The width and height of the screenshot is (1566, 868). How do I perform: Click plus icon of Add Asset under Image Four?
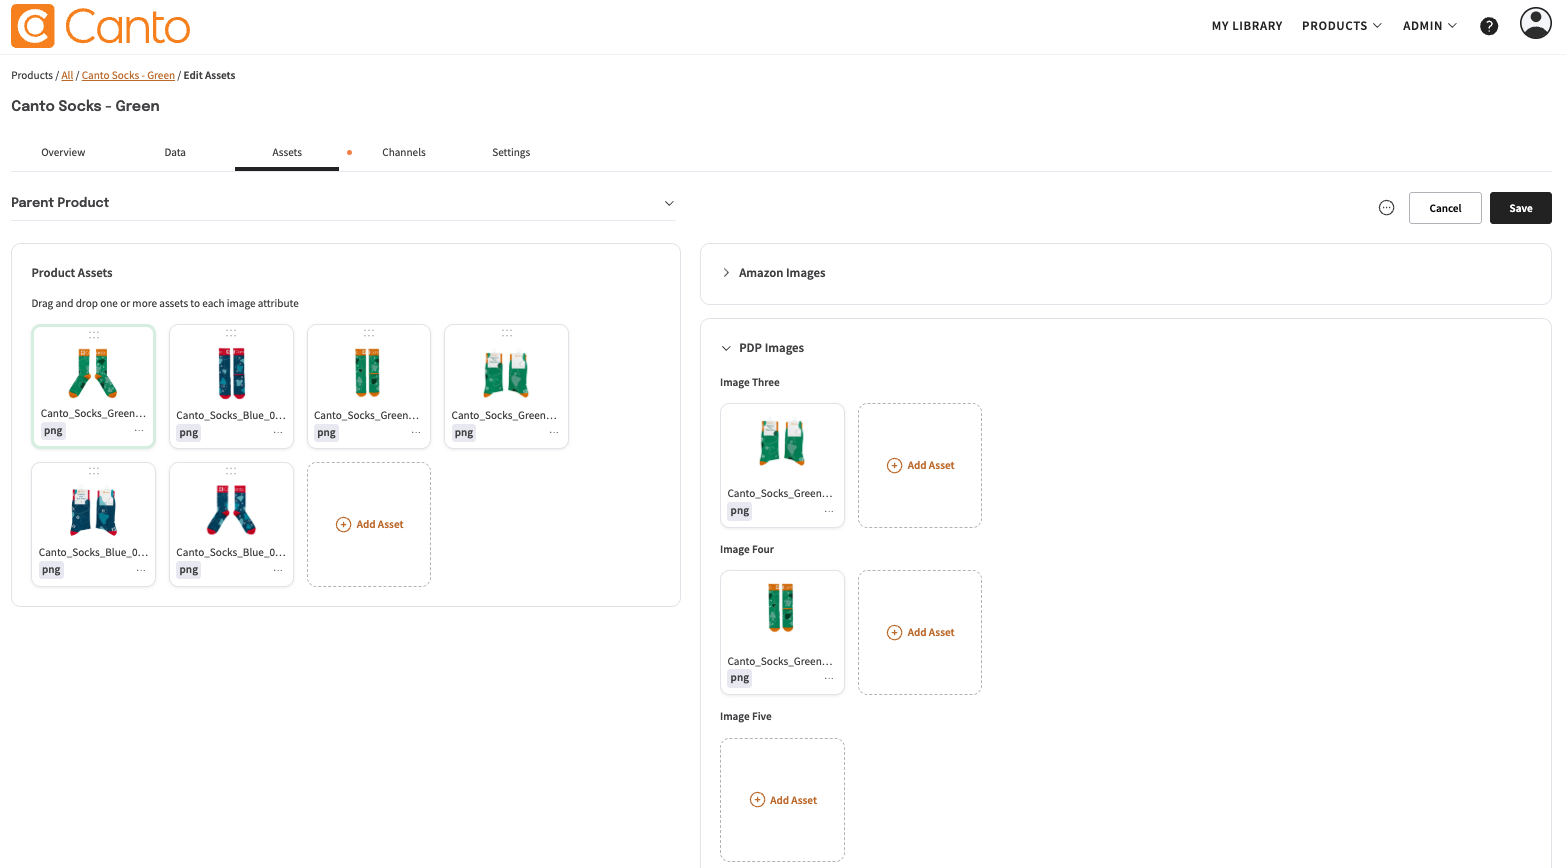pyautogui.click(x=895, y=633)
